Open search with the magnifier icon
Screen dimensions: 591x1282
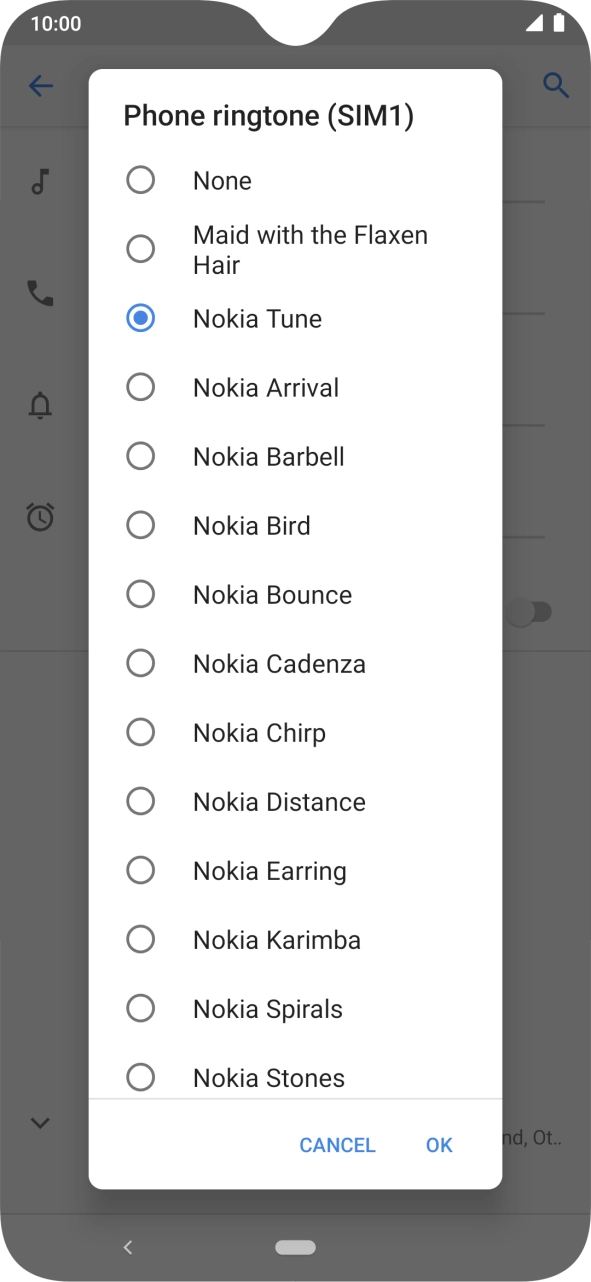pyautogui.click(x=557, y=86)
